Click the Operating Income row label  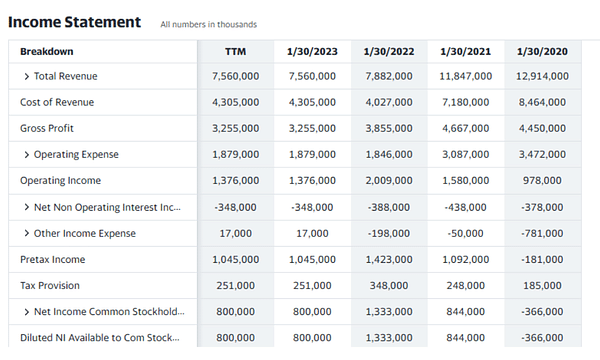click(x=60, y=181)
